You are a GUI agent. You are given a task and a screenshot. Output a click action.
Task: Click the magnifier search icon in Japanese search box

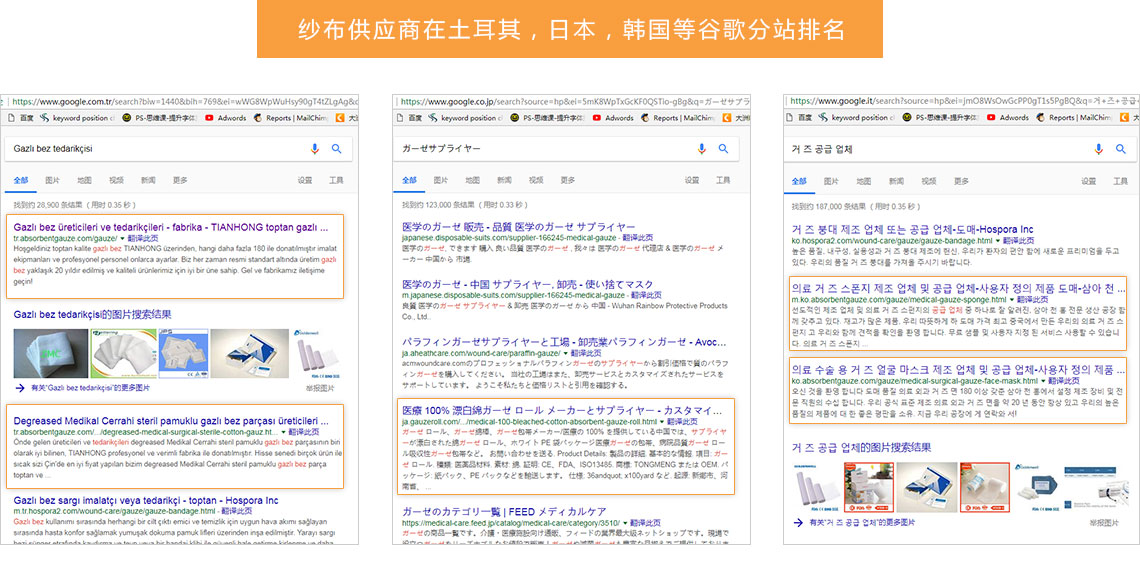pos(724,149)
